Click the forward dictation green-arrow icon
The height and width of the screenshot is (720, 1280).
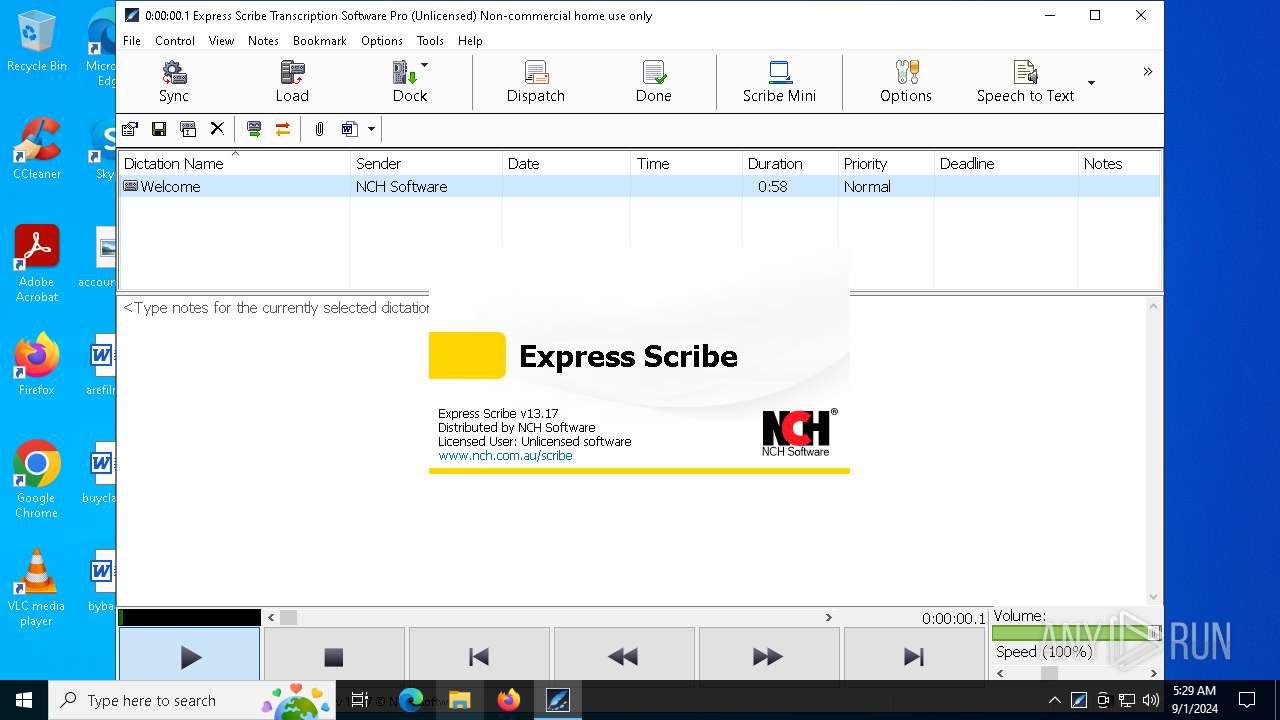coord(254,129)
